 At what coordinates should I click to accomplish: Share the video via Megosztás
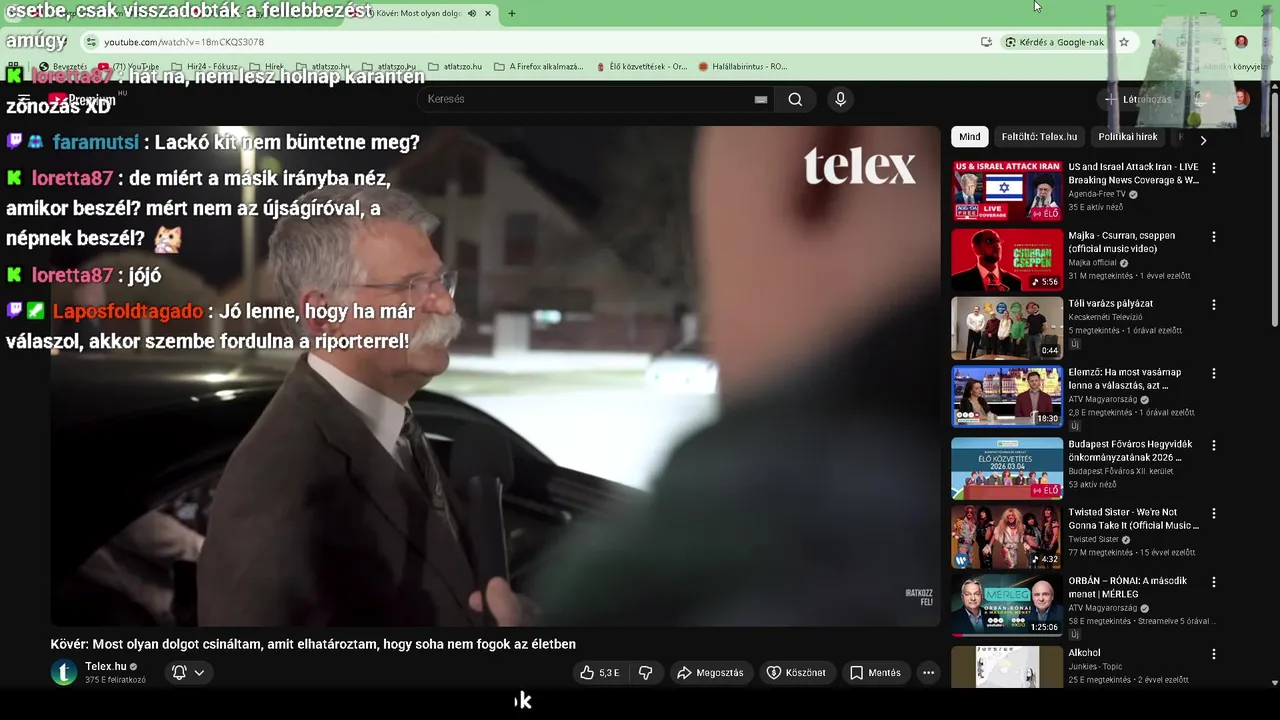click(710, 673)
